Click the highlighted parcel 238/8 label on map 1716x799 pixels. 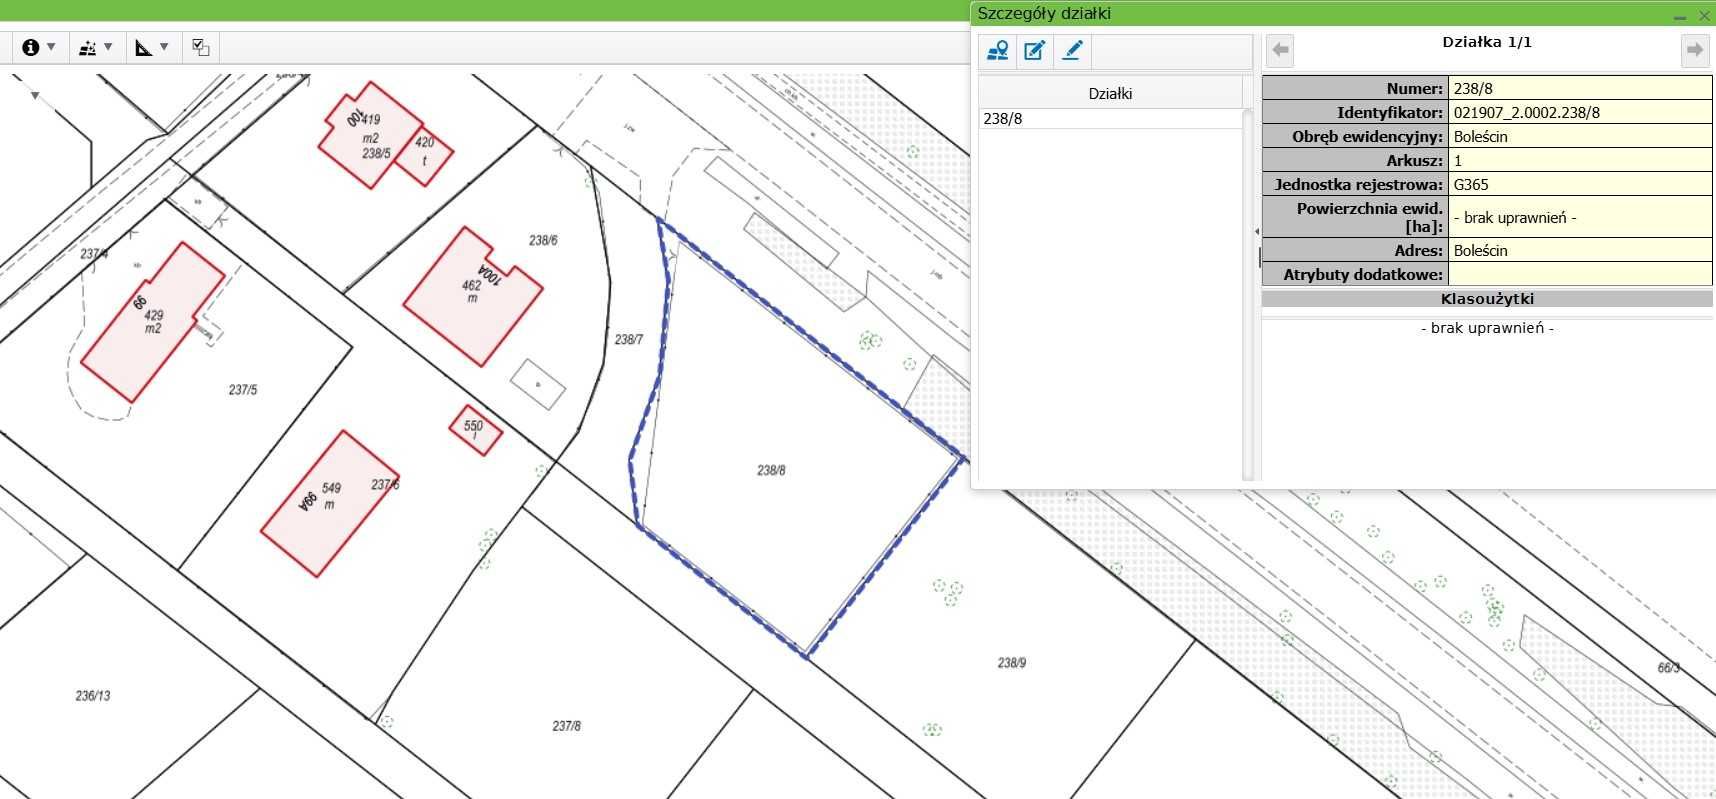771,469
